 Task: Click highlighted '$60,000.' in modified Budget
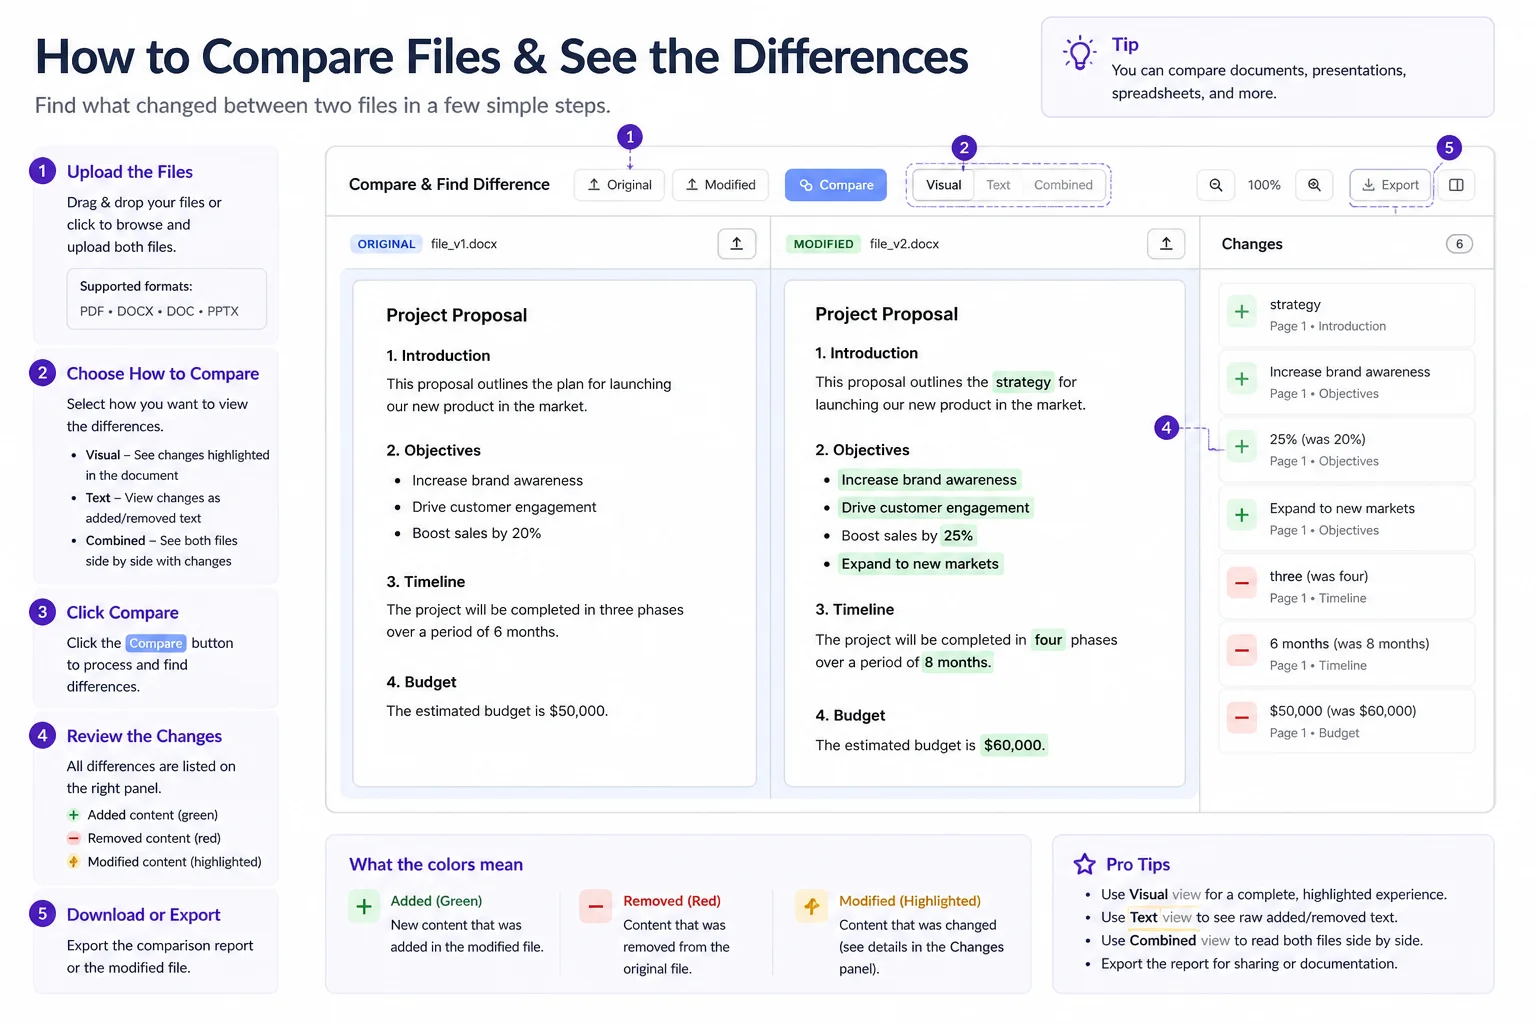coord(1014,745)
